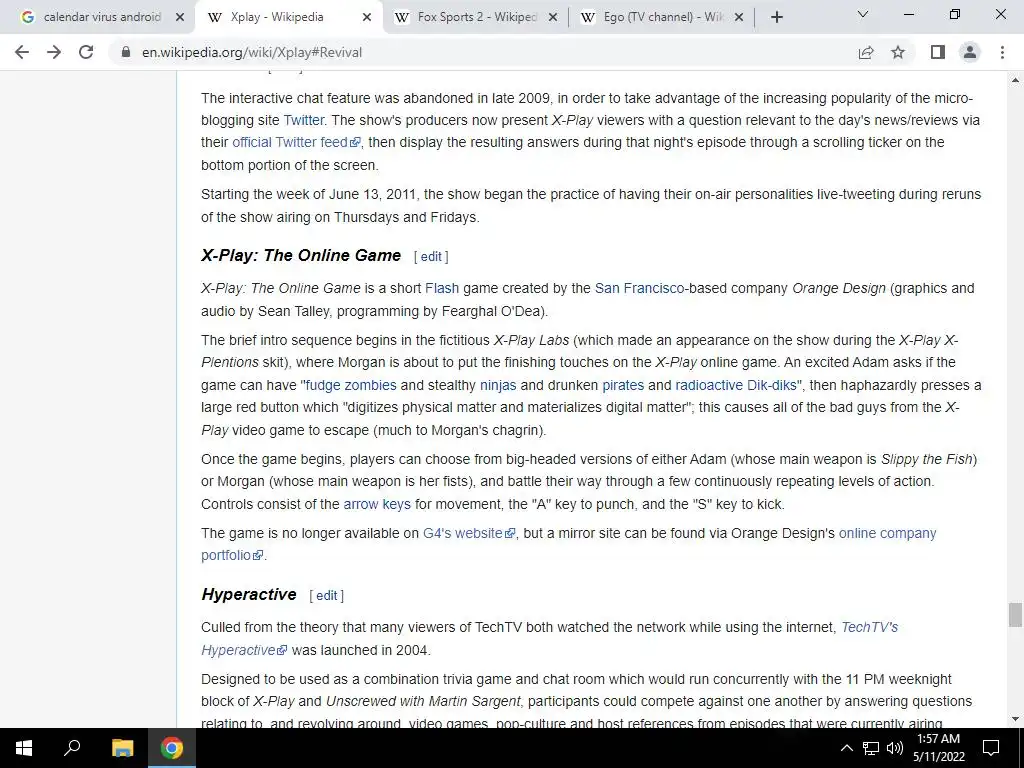Viewport: 1024px width, 768px height.
Task: Close the Ego (TV channel) tab
Action: 739,18
